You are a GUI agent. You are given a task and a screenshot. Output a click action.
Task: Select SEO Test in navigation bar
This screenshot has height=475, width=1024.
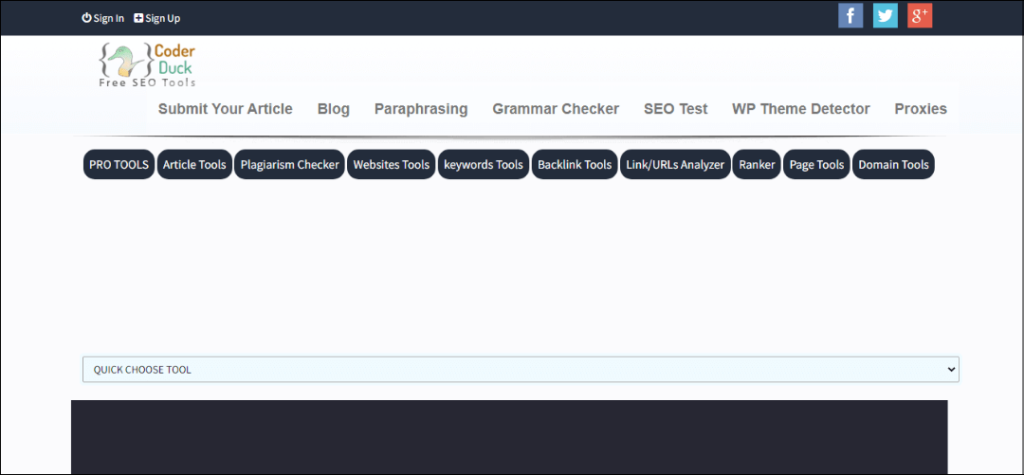pos(676,109)
